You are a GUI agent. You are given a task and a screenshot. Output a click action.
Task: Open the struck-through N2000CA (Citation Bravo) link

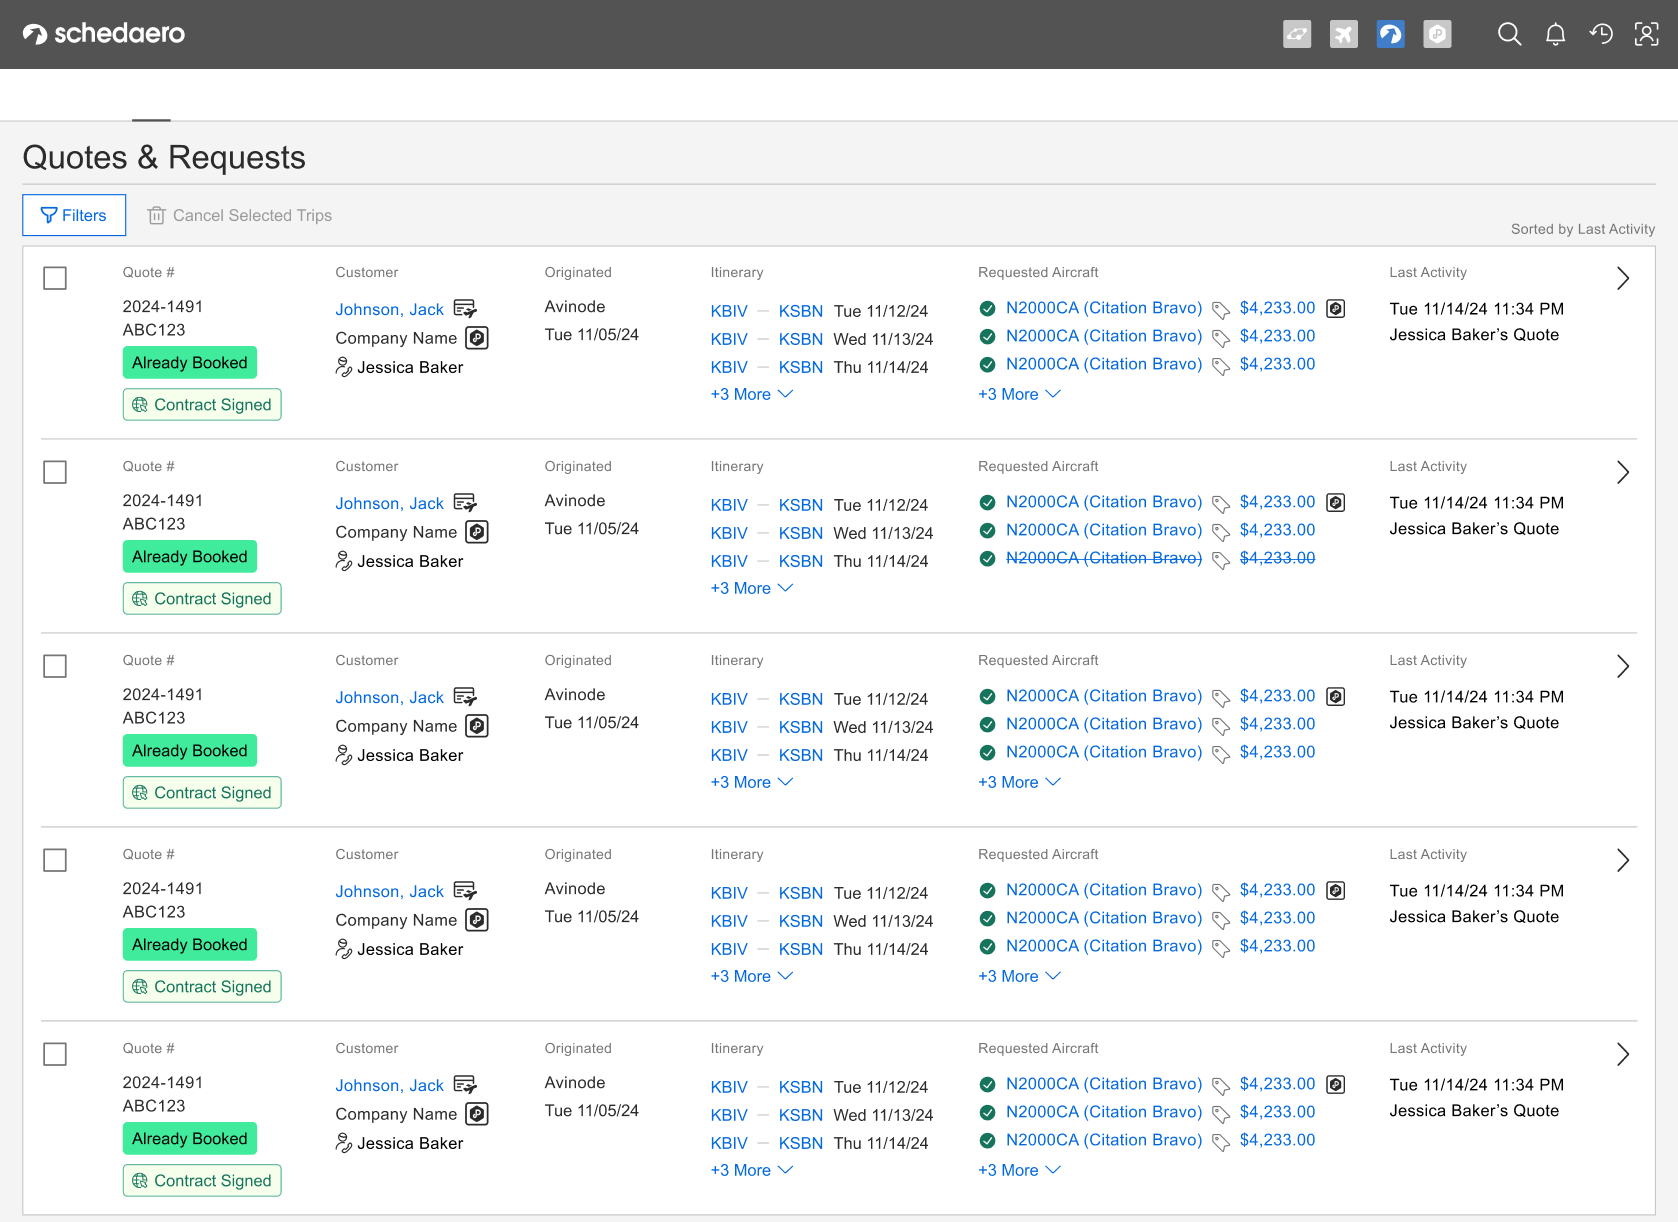[x=1104, y=558]
